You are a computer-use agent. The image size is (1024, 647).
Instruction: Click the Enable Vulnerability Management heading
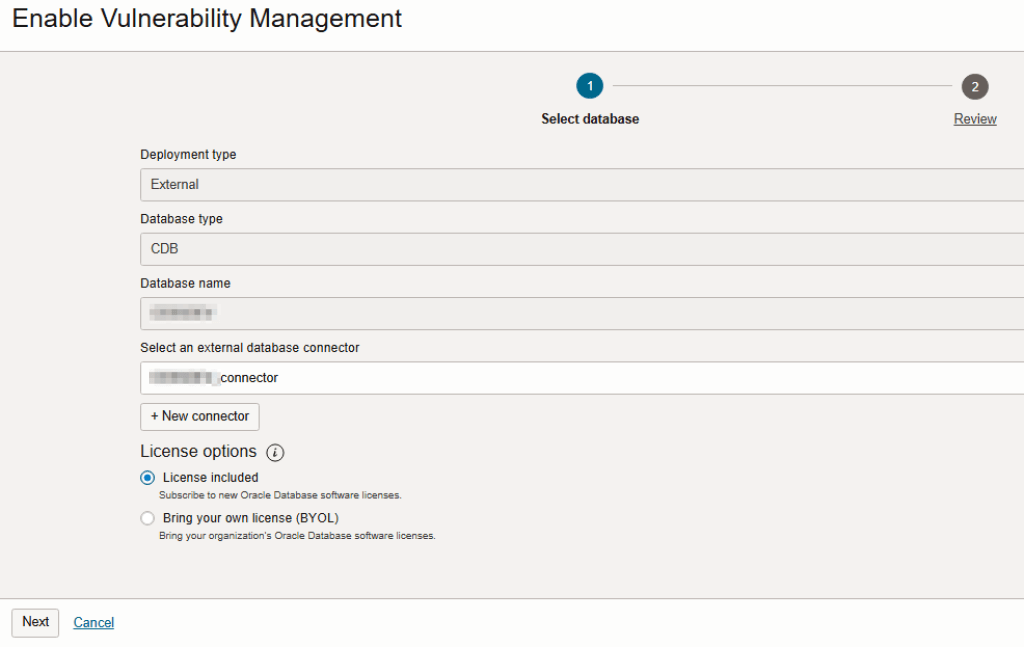tap(207, 18)
